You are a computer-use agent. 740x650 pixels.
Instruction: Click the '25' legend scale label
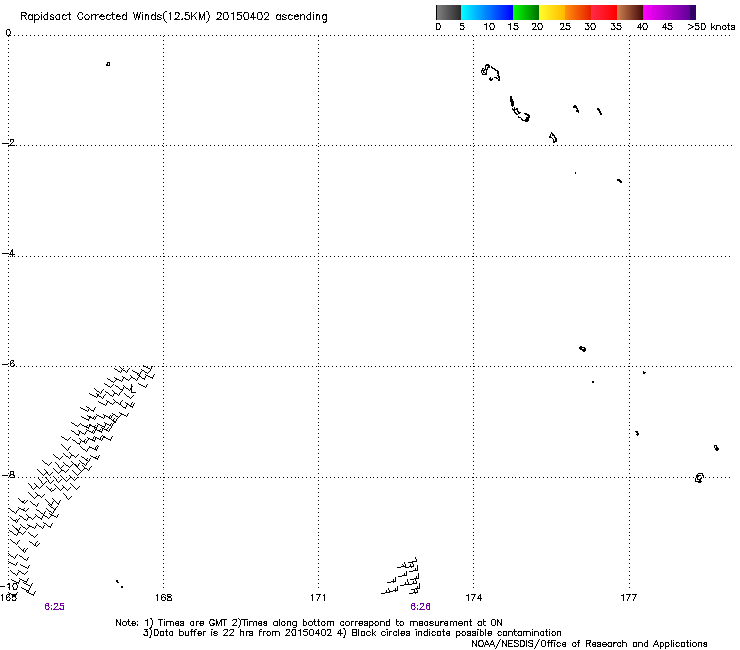click(x=565, y=27)
